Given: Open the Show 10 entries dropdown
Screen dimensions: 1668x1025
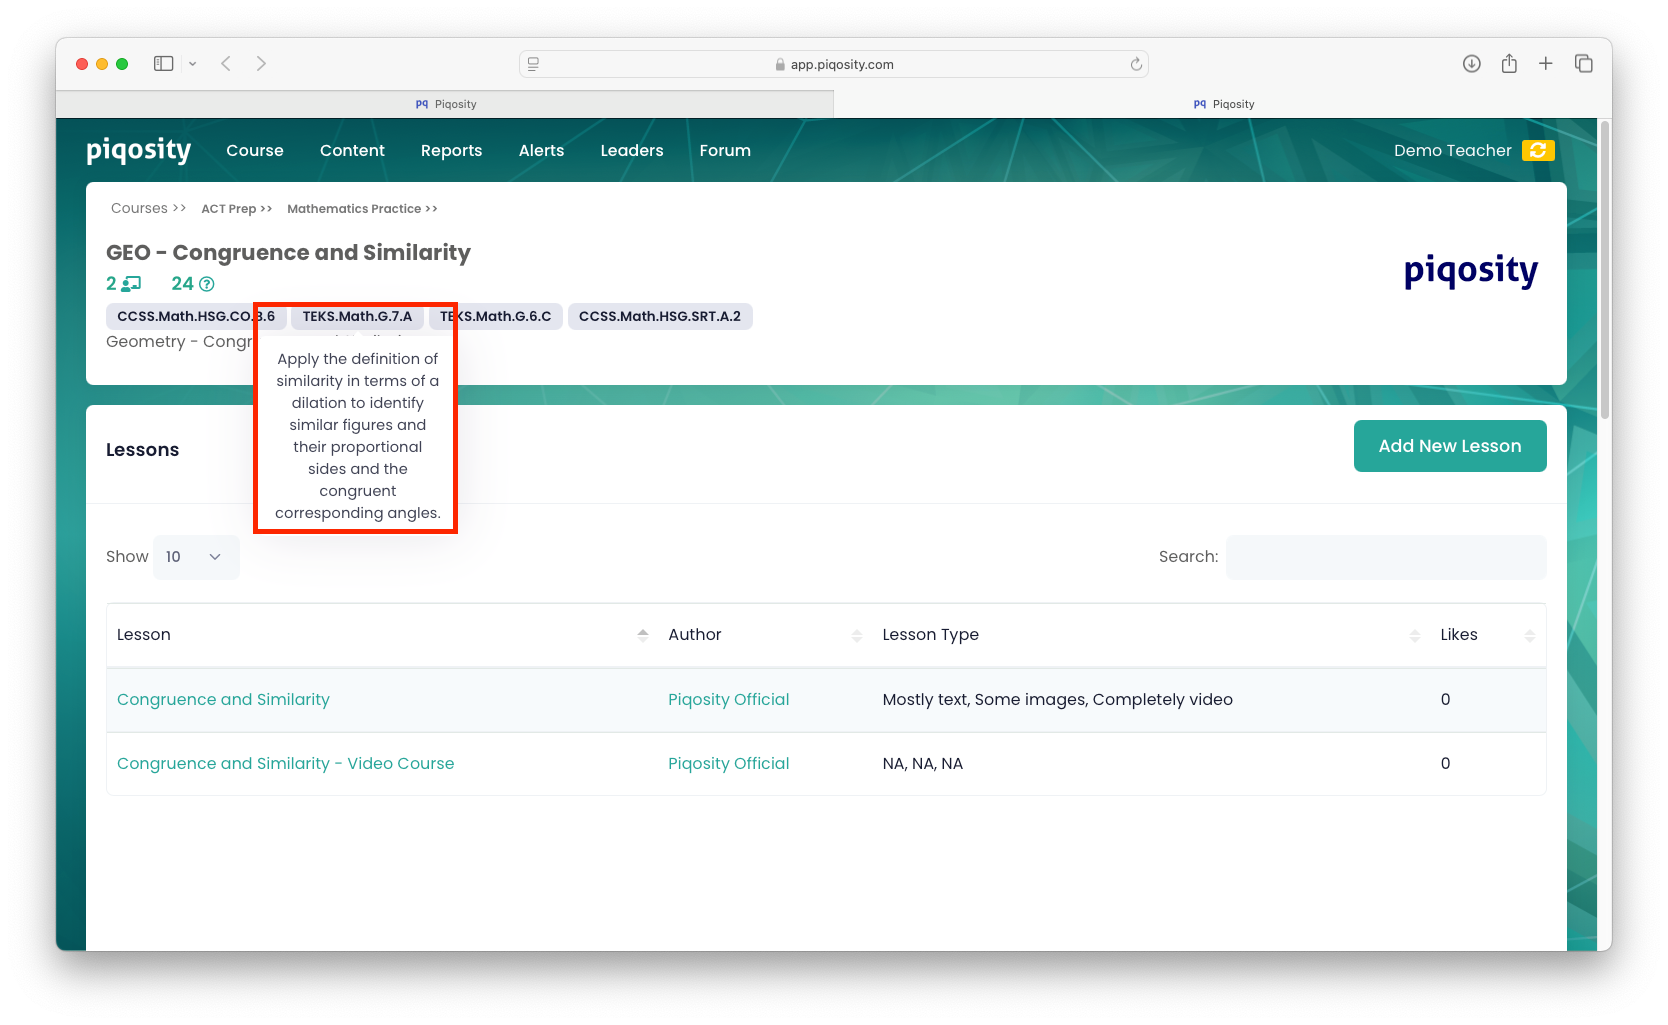Looking at the screenshot, I should click(196, 557).
